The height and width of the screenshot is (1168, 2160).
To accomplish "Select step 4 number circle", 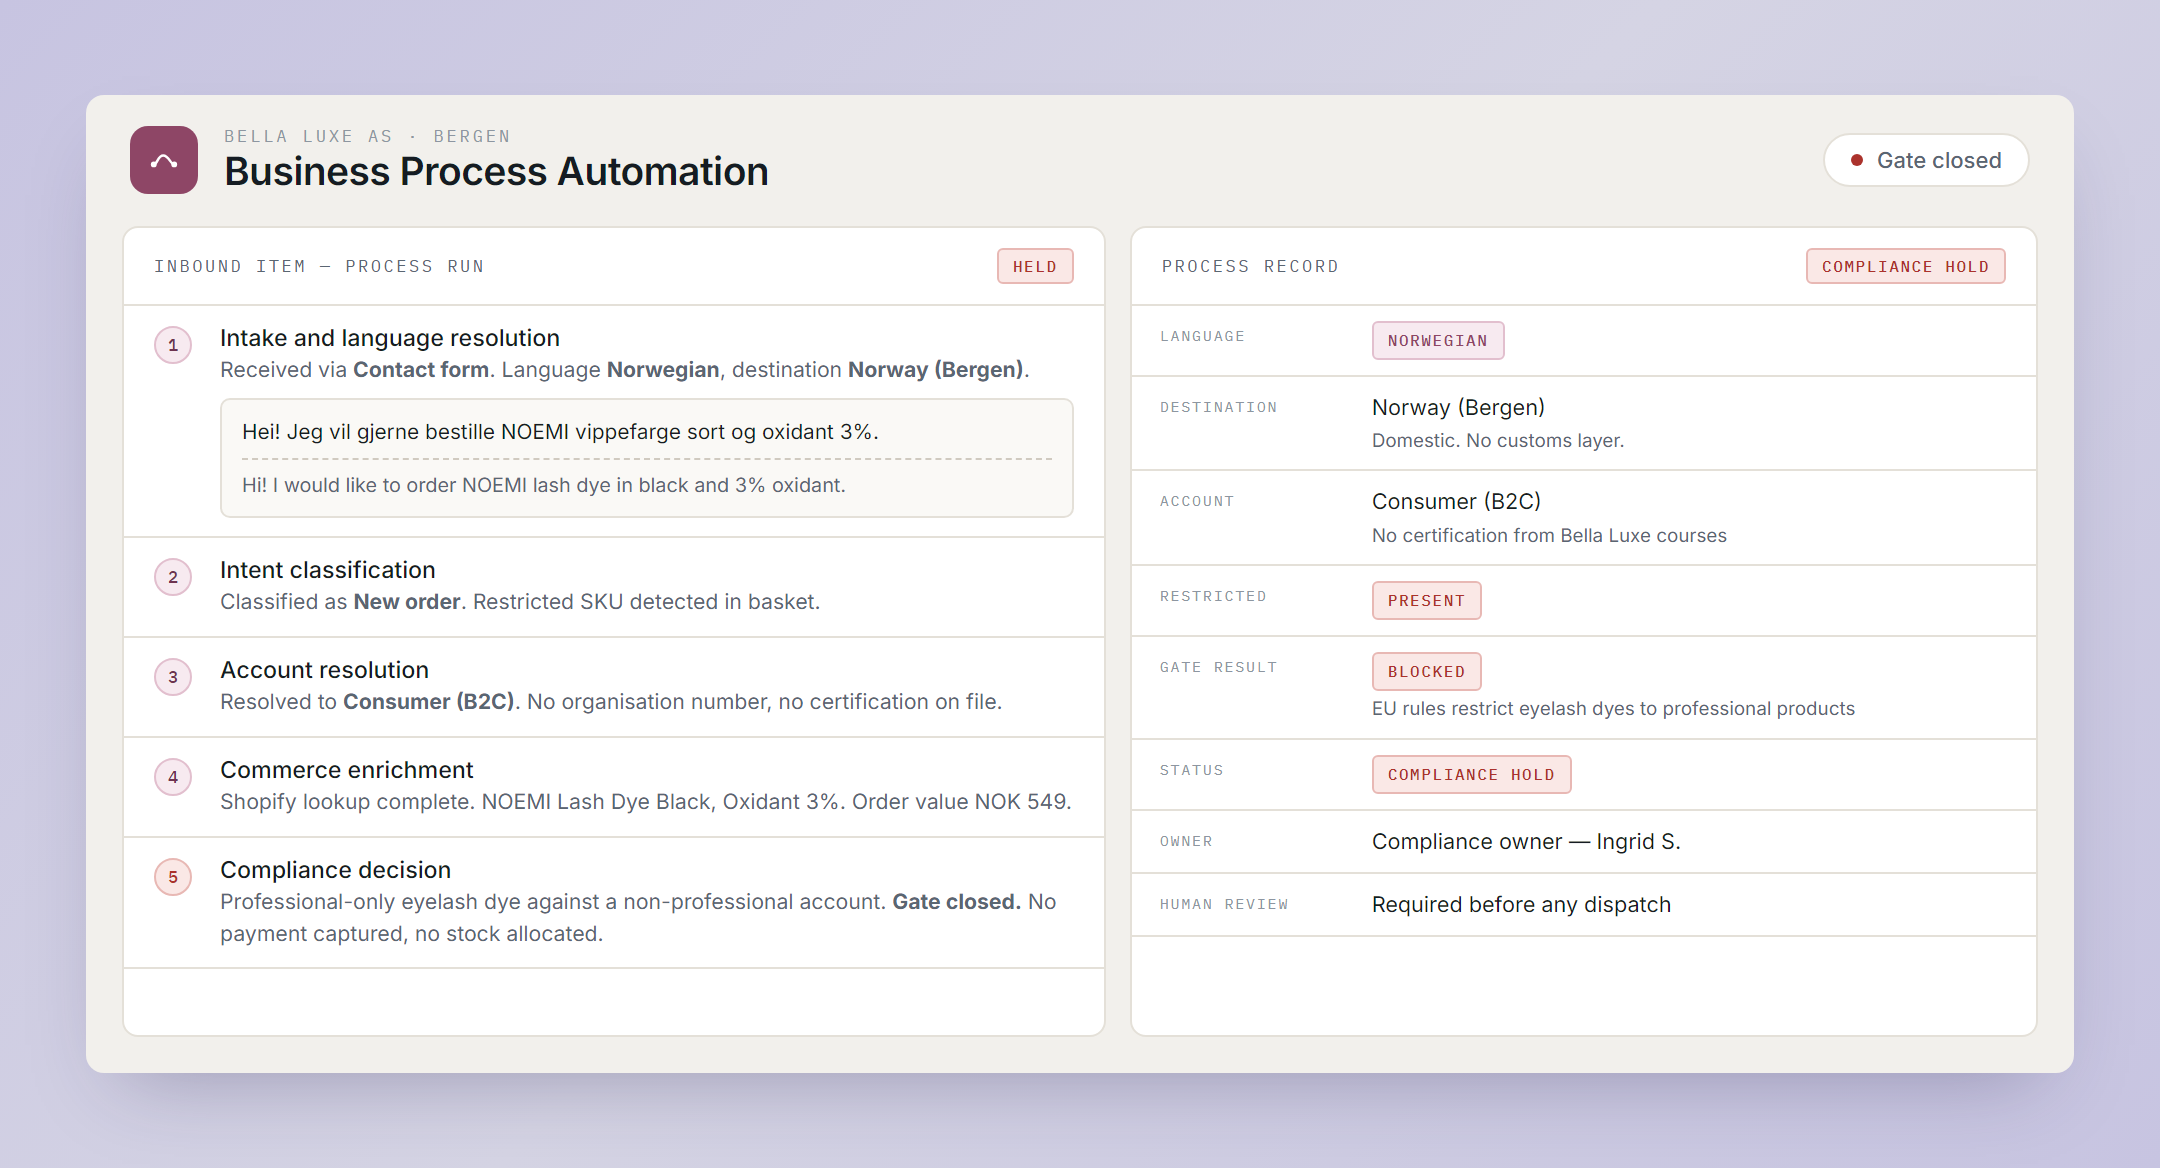I will point(173,777).
